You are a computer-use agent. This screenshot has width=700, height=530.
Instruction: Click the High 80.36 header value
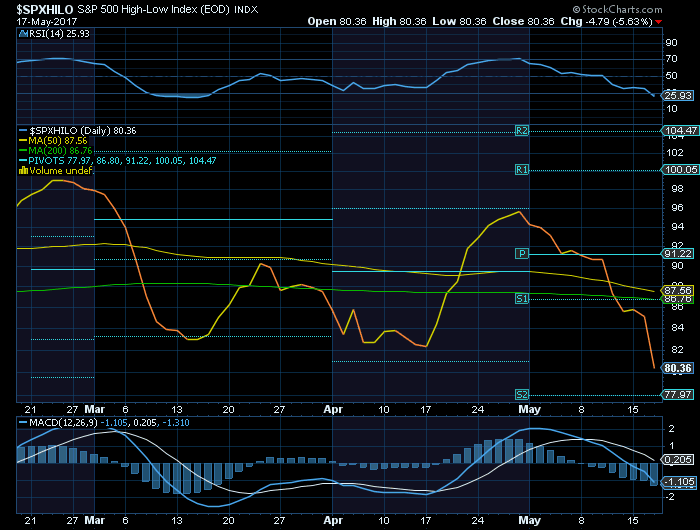(x=399, y=21)
